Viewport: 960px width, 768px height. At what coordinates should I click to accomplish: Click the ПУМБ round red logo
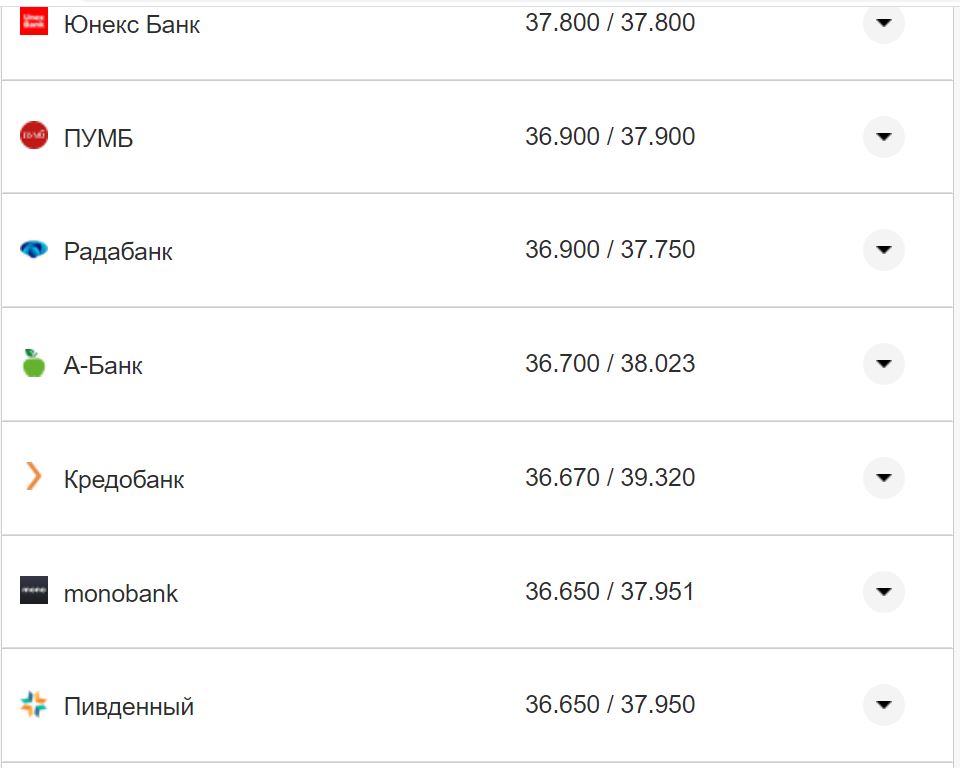pos(34,135)
